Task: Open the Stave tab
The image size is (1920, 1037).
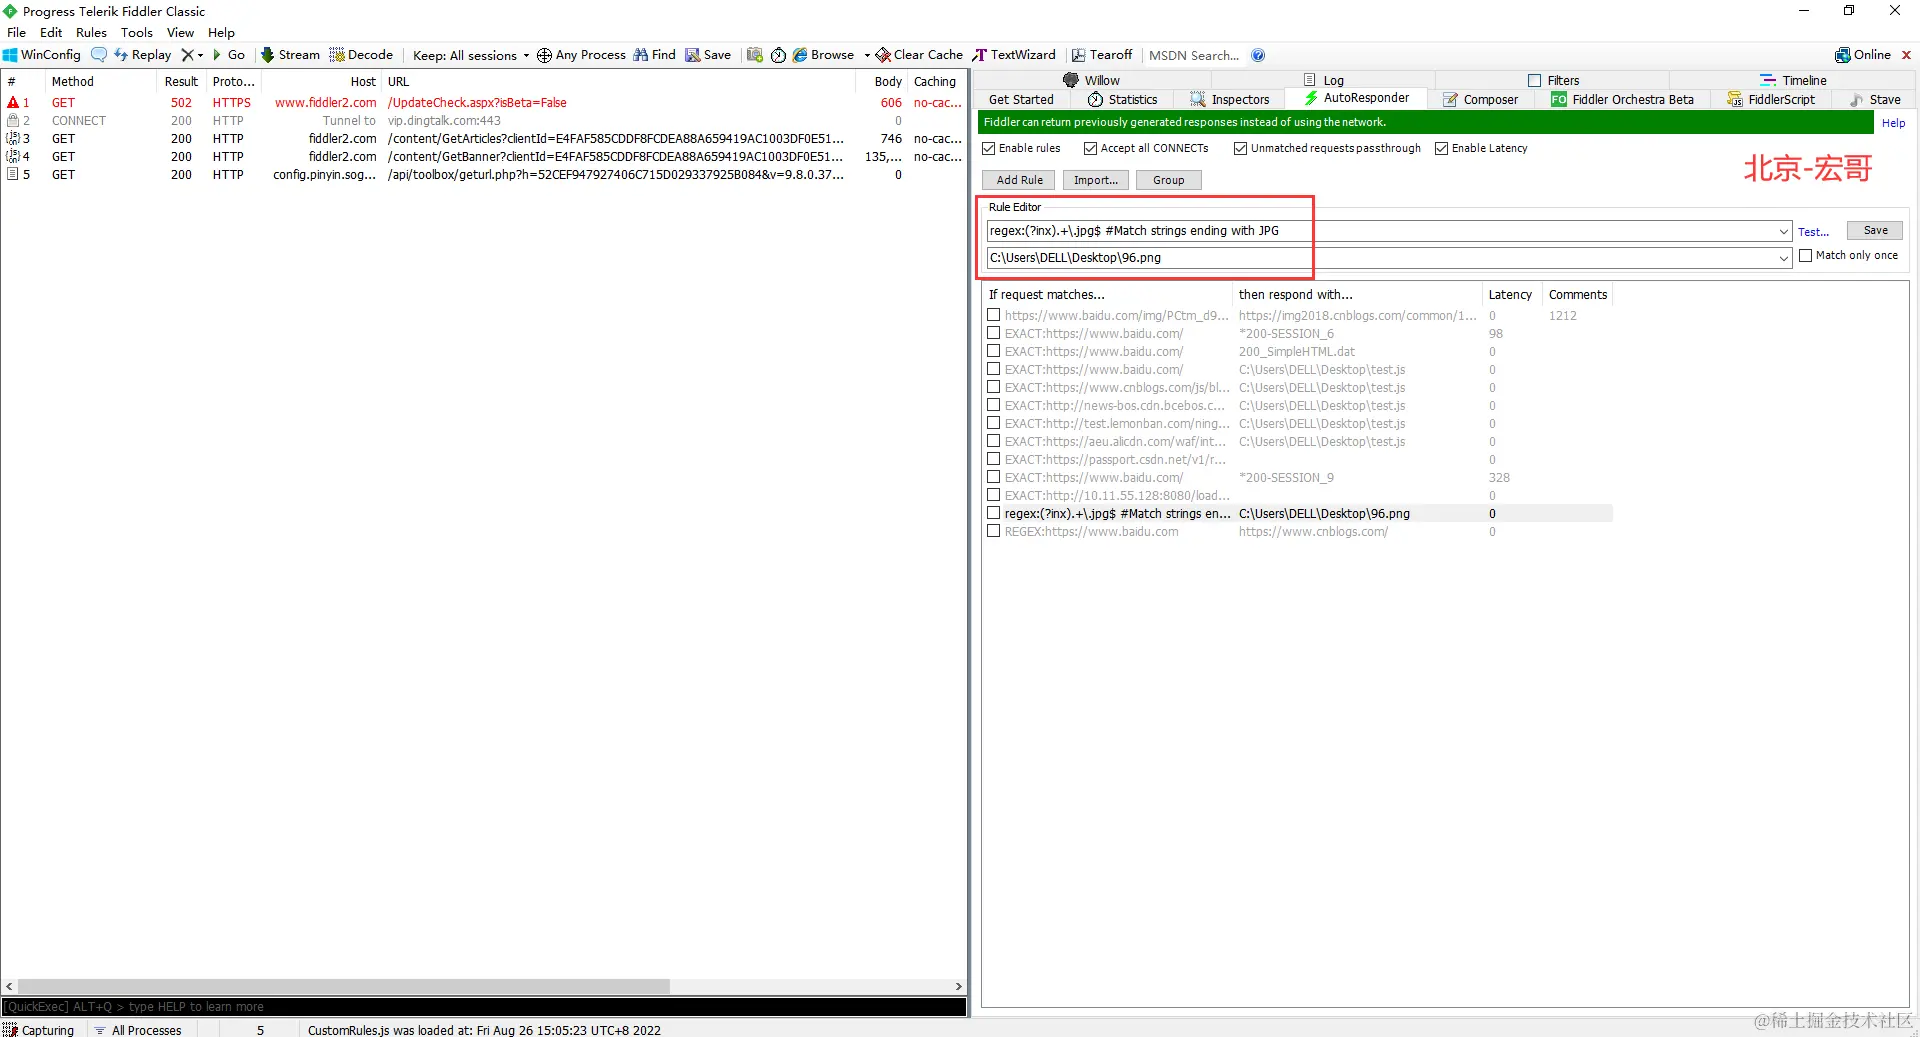Action: [1875, 99]
